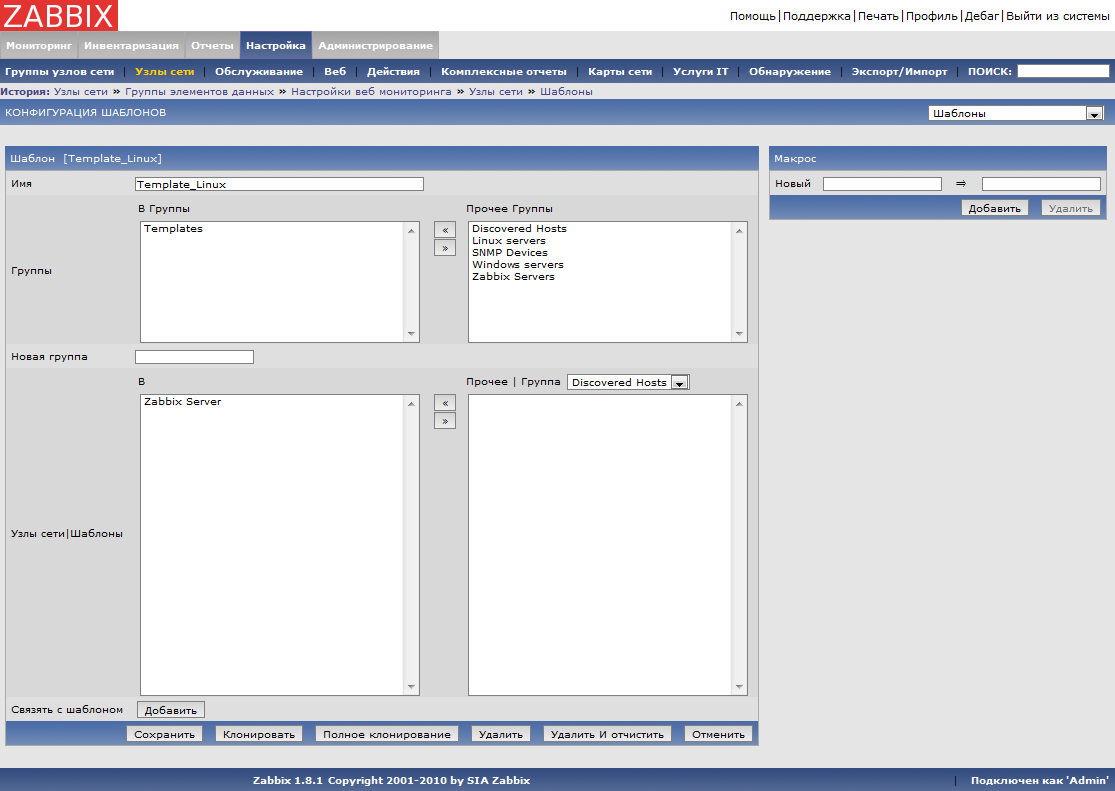Open Обслуживание submenu item
The image size is (1115, 791).
coord(259,71)
